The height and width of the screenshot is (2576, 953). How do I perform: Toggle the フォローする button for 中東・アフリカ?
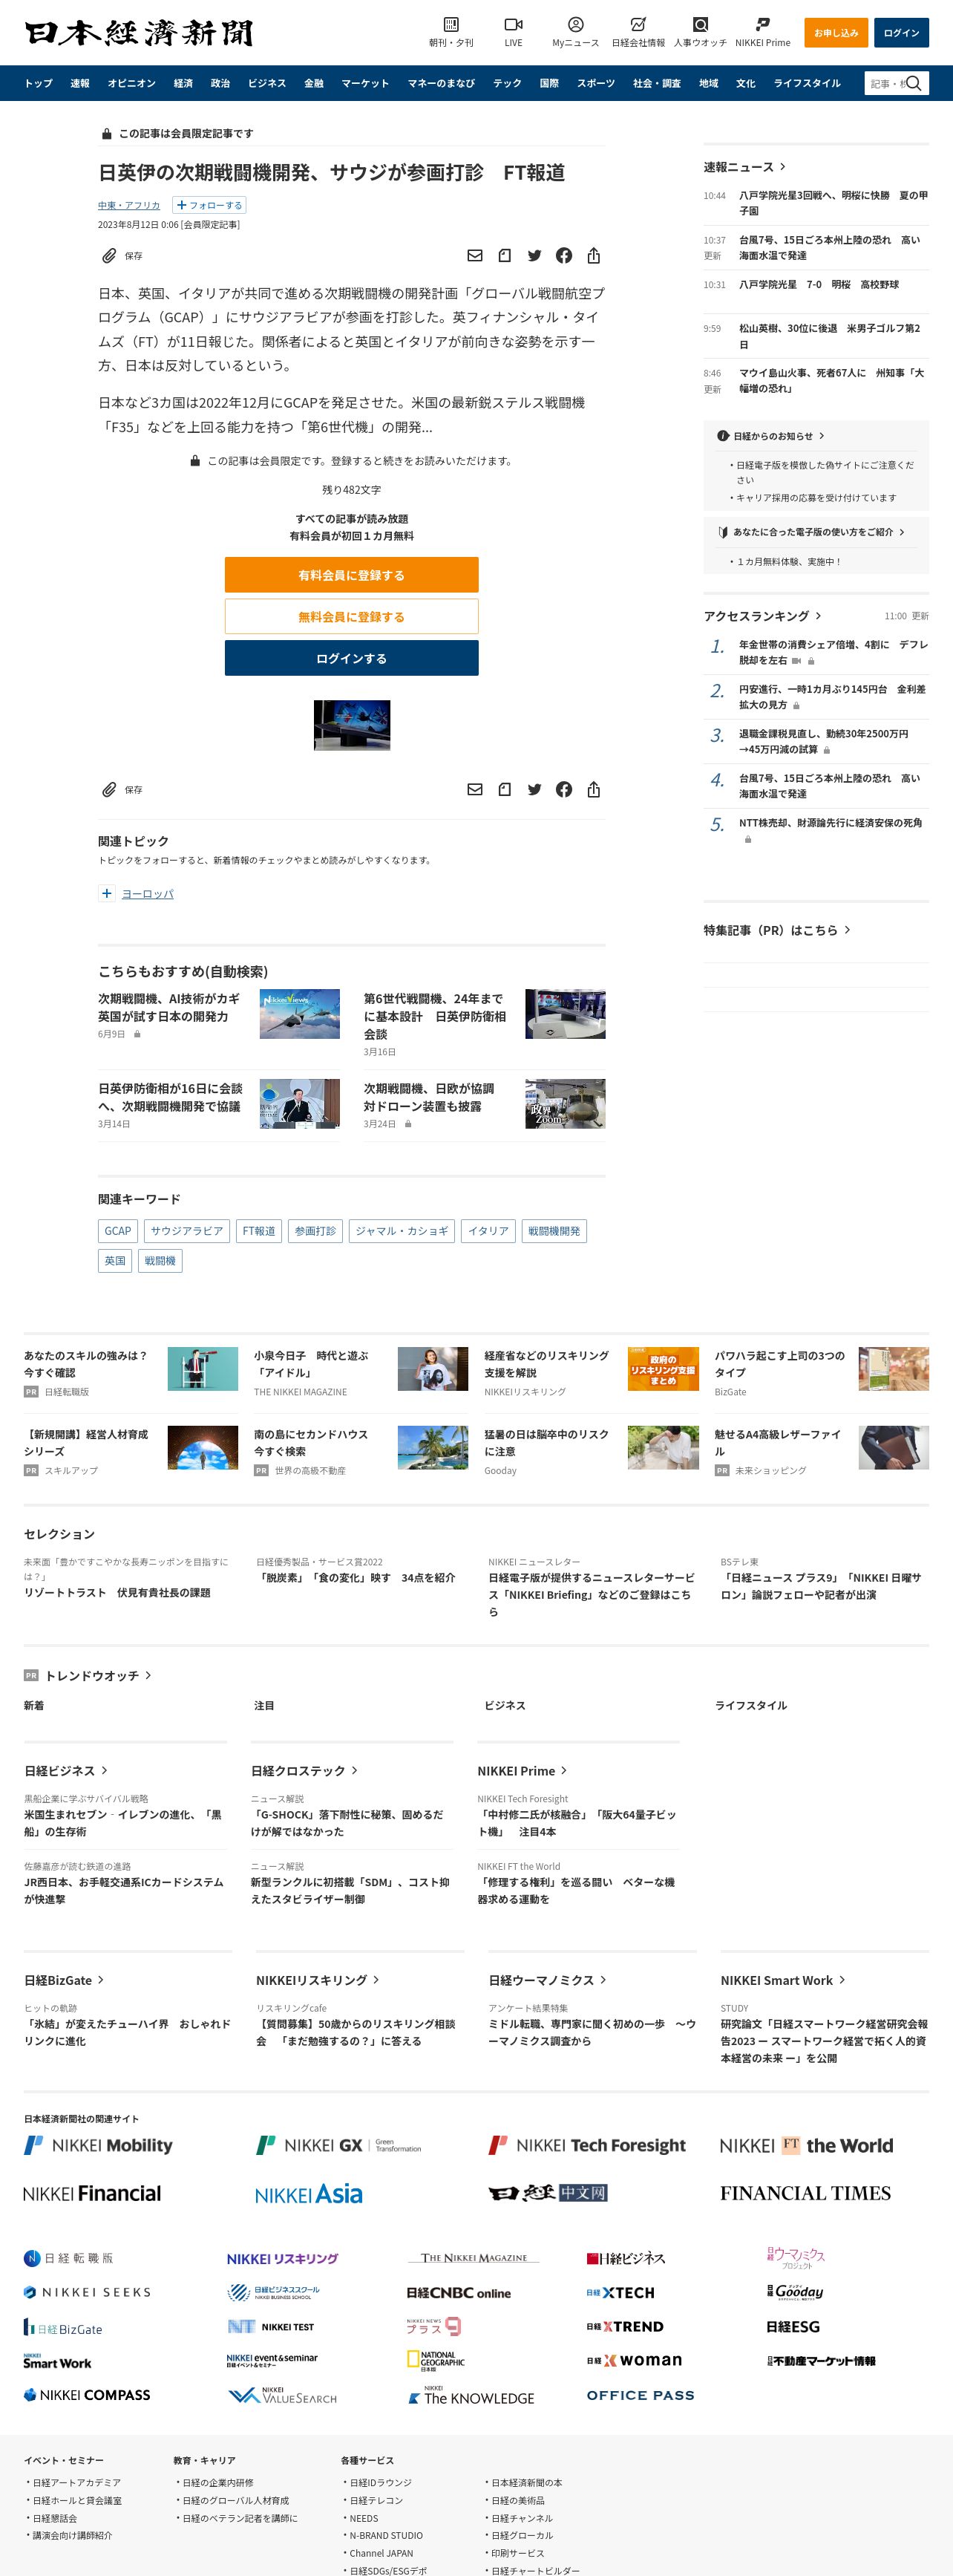pos(209,205)
